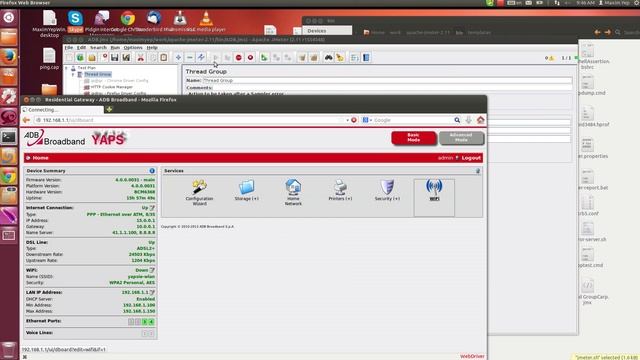
Task: Open the Trash in Ubuntu launcher
Action: 9,350
